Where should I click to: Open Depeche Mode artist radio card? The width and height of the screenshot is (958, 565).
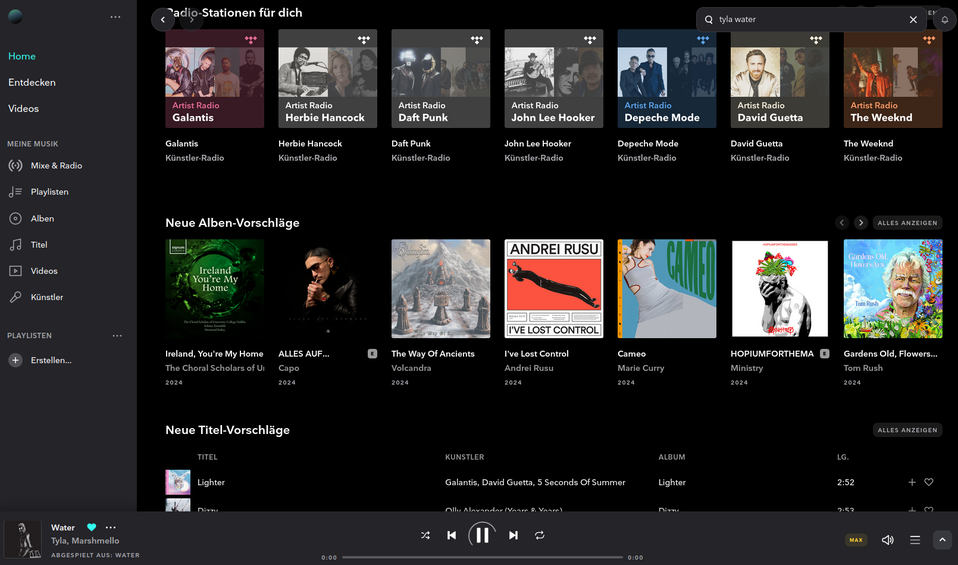pos(667,79)
